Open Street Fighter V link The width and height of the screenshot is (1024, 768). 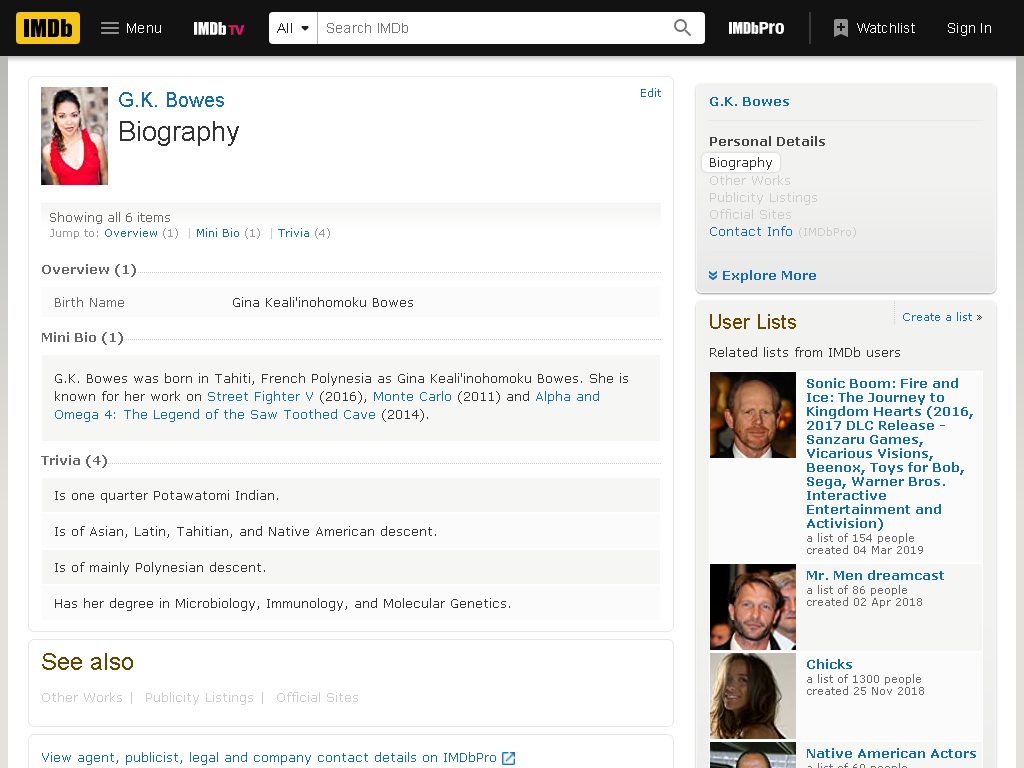pos(260,396)
